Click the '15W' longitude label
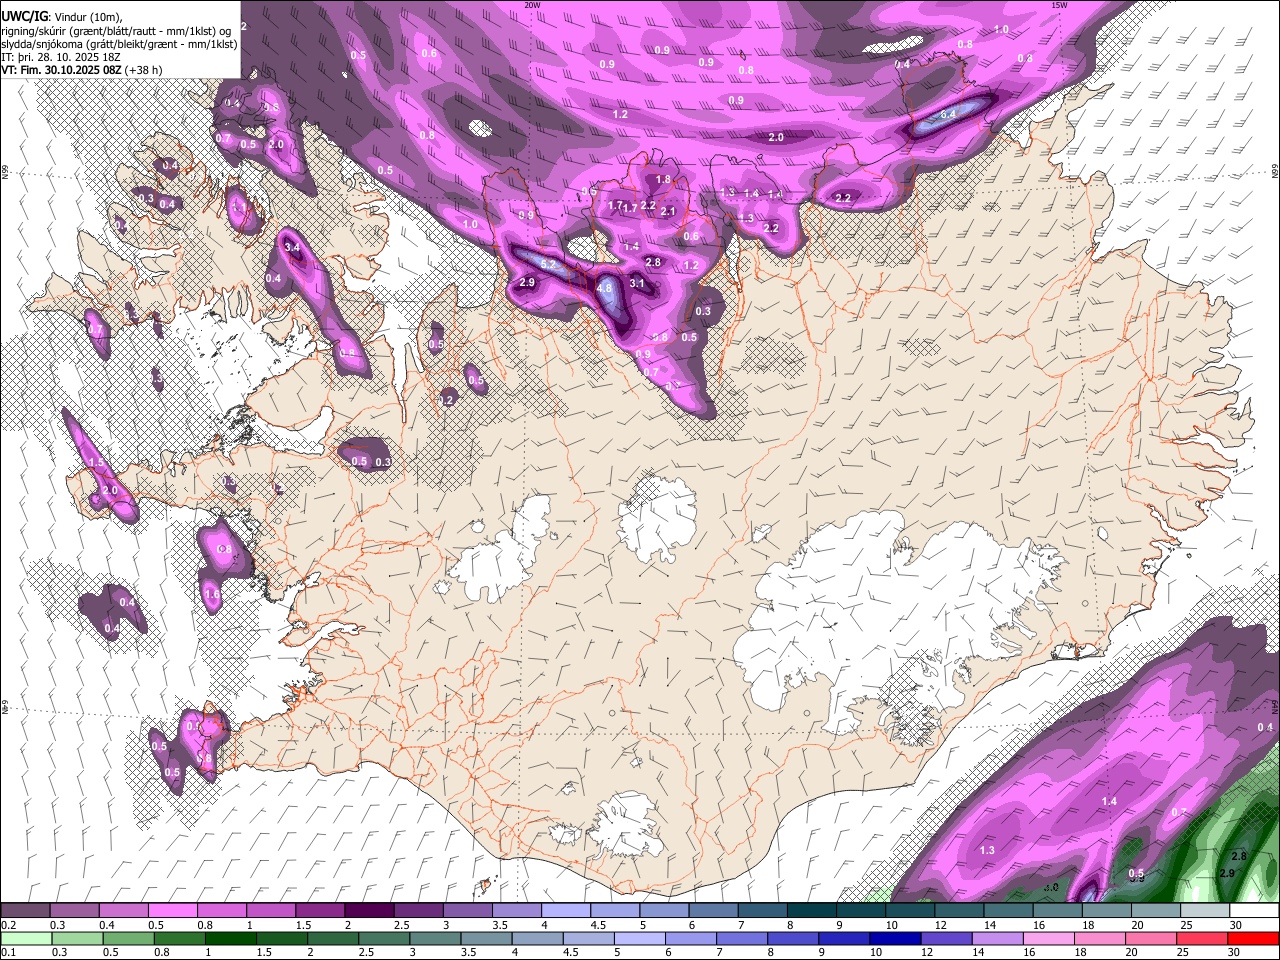This screenshot has height=960, width=1280. coord(1059,5)
